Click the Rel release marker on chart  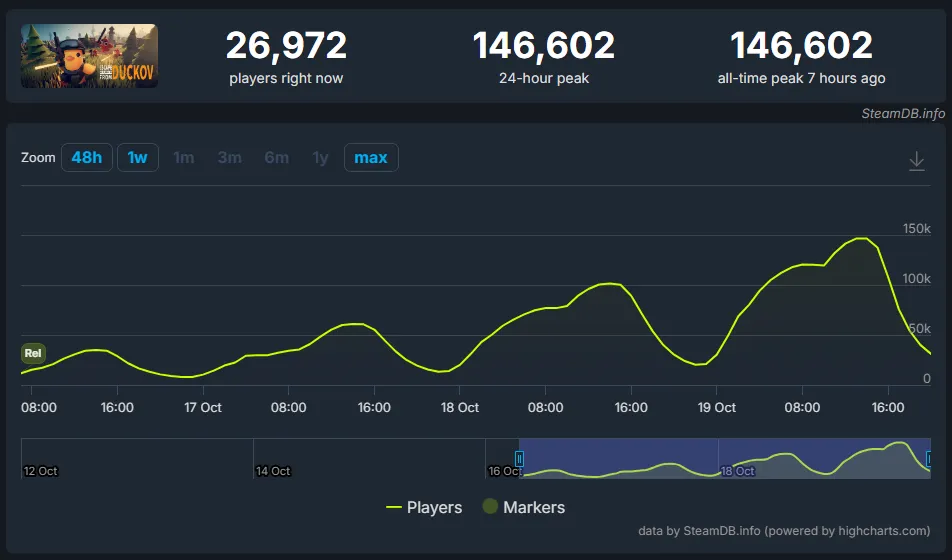click(x=33, y=353)
